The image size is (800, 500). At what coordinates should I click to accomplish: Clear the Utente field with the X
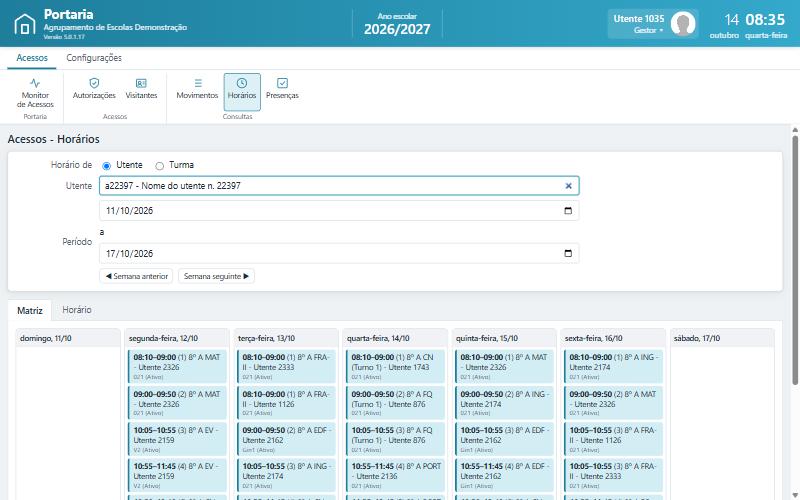pyautogui.click(x=568, y=186)
